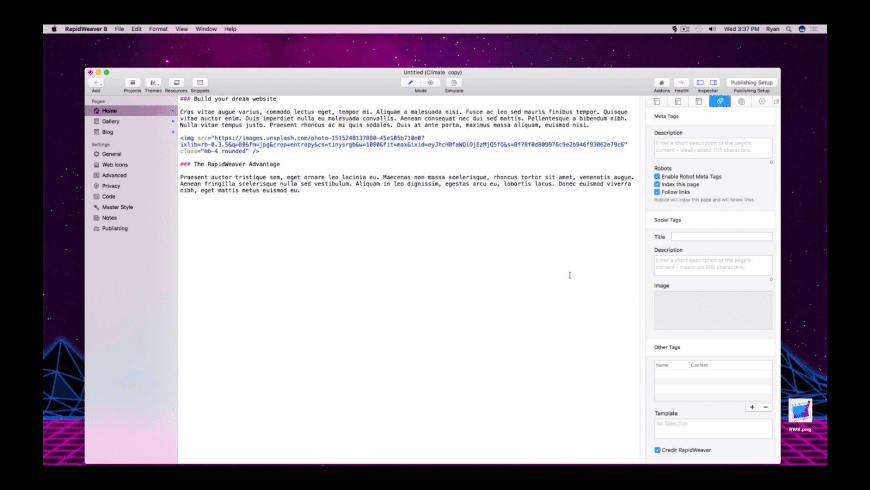Viewport: 870px width, 490px height.
Task: Open the RapidWeaver 8 menu
Action: pos(86,29)
